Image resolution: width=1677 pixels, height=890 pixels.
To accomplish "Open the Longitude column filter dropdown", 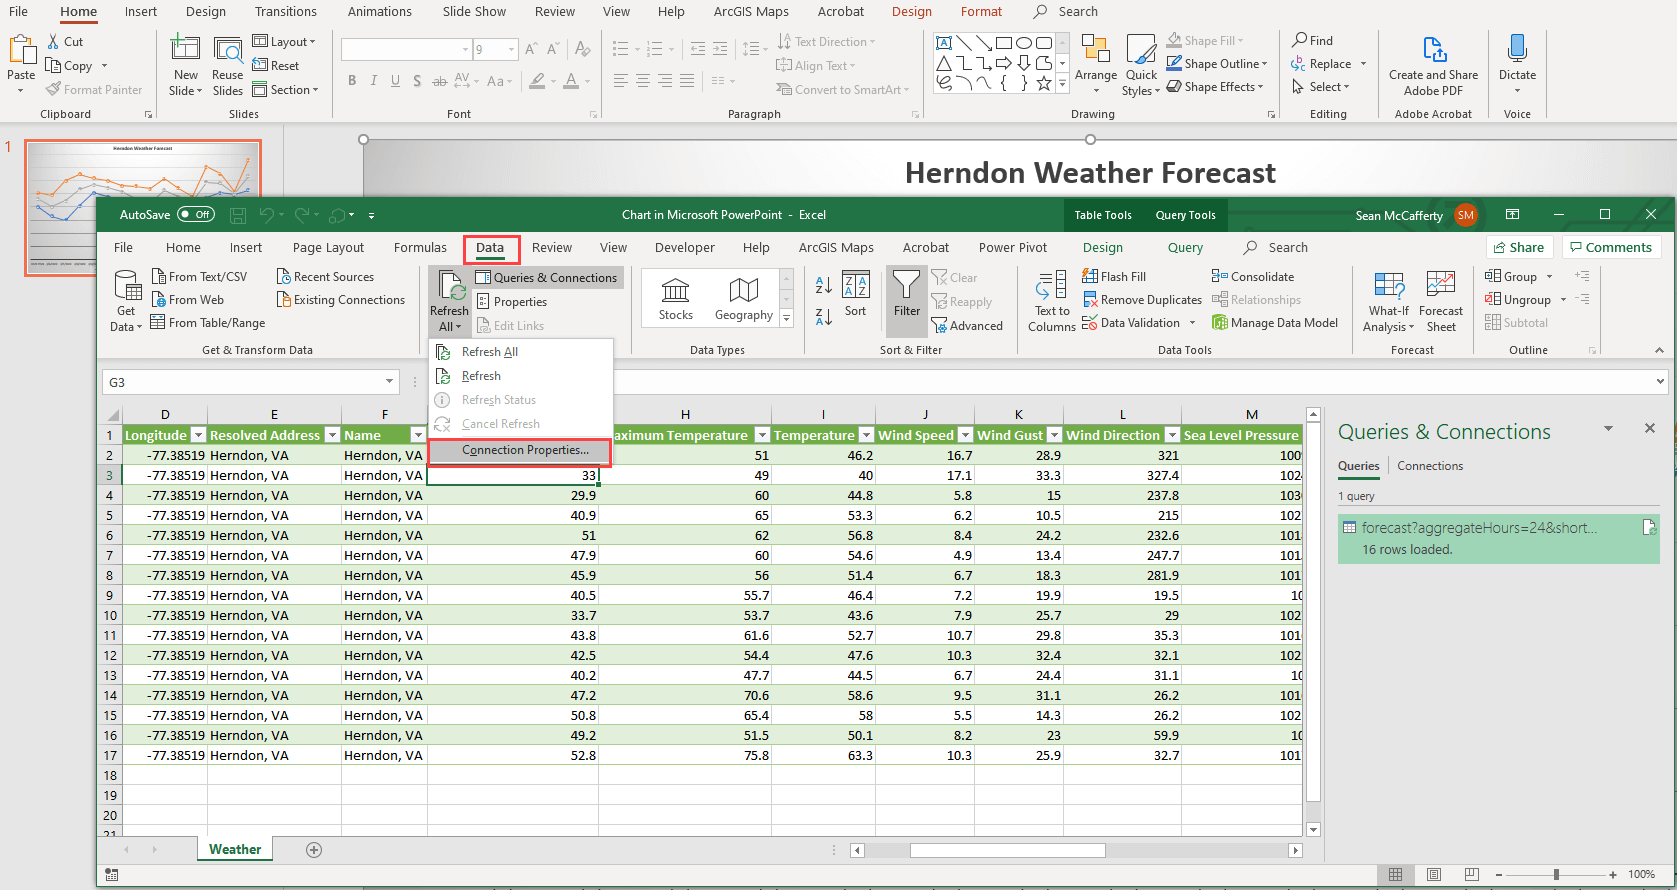I will (198, 435).
